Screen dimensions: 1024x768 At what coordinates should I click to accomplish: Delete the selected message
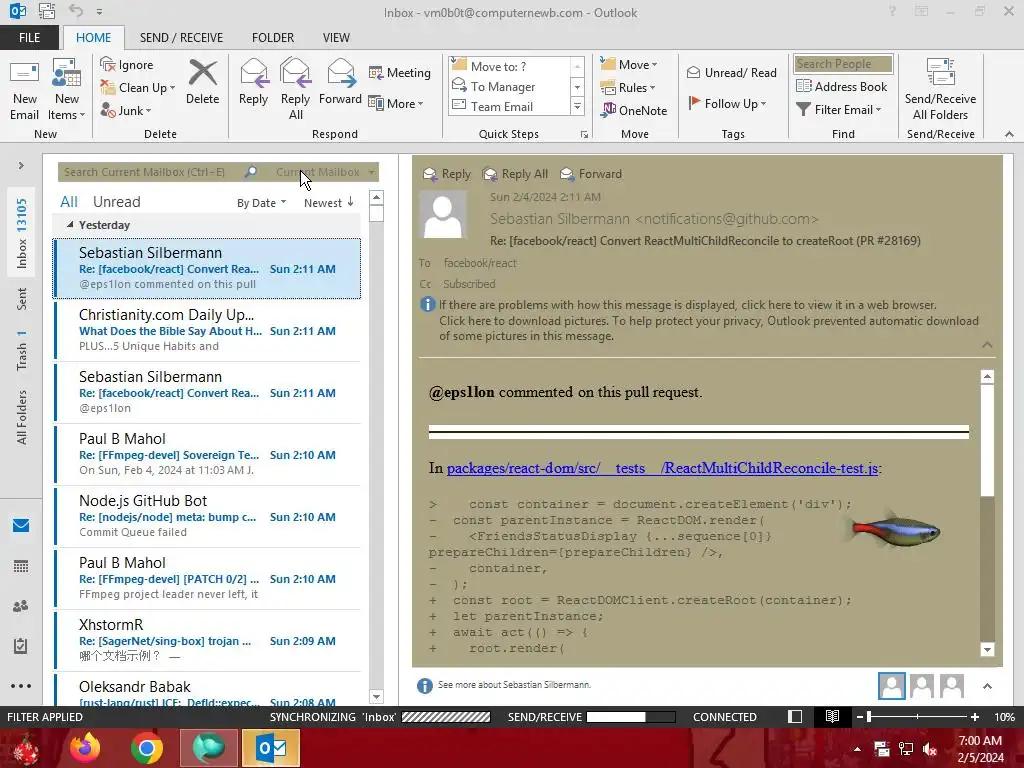click(202, 83)
